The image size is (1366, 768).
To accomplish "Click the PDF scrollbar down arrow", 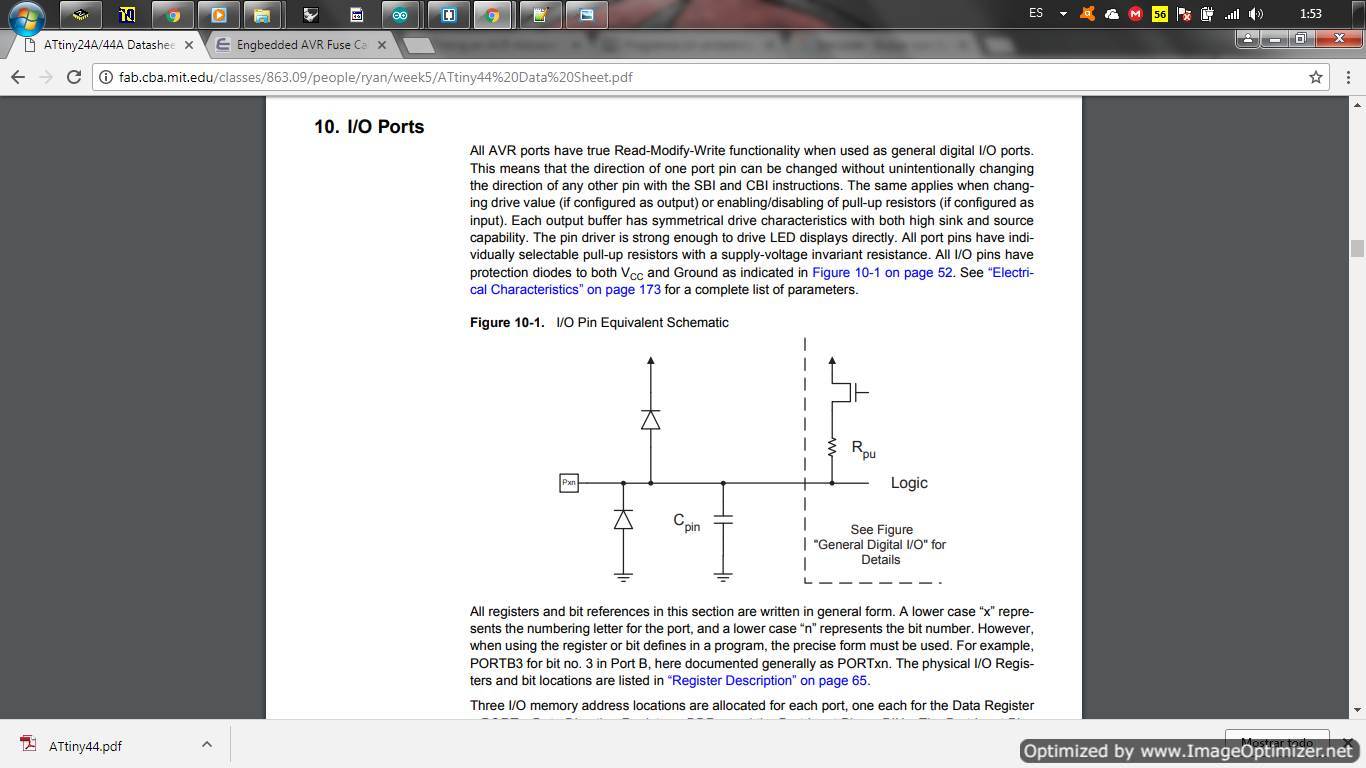I will tap(1357, 710).
